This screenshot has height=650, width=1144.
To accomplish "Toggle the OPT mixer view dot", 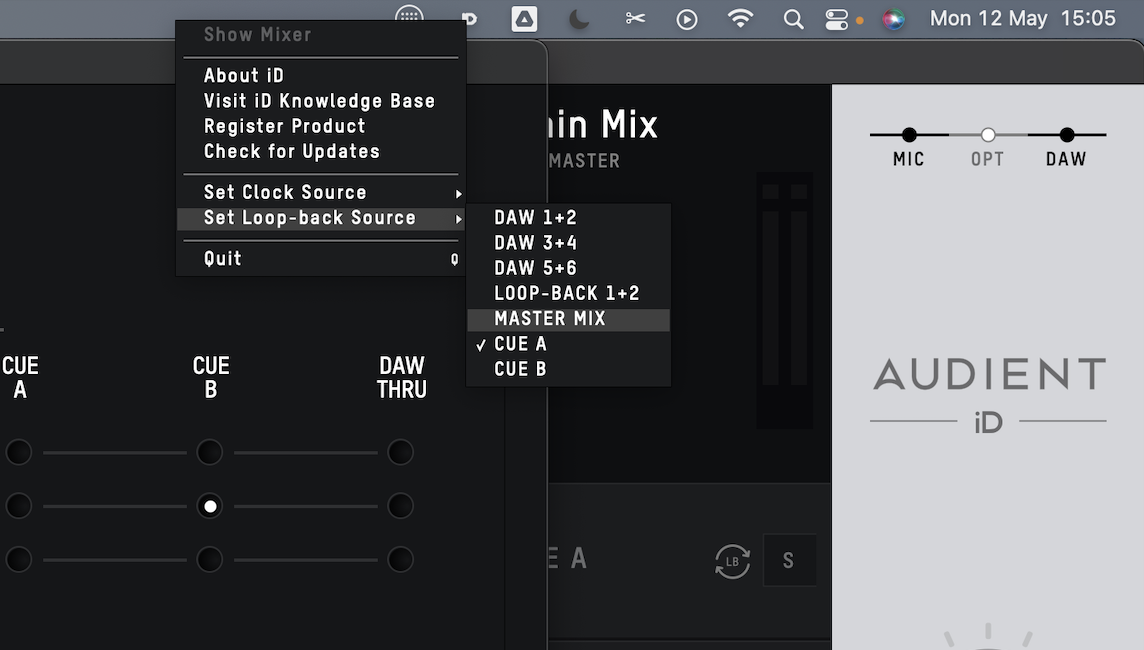I will 988,135.
